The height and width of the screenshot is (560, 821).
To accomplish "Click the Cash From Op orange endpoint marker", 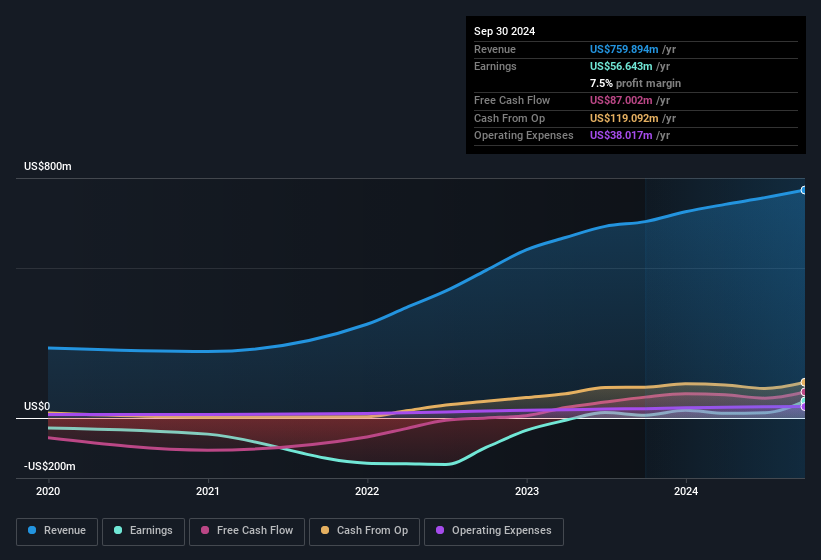I will point(804,383).
